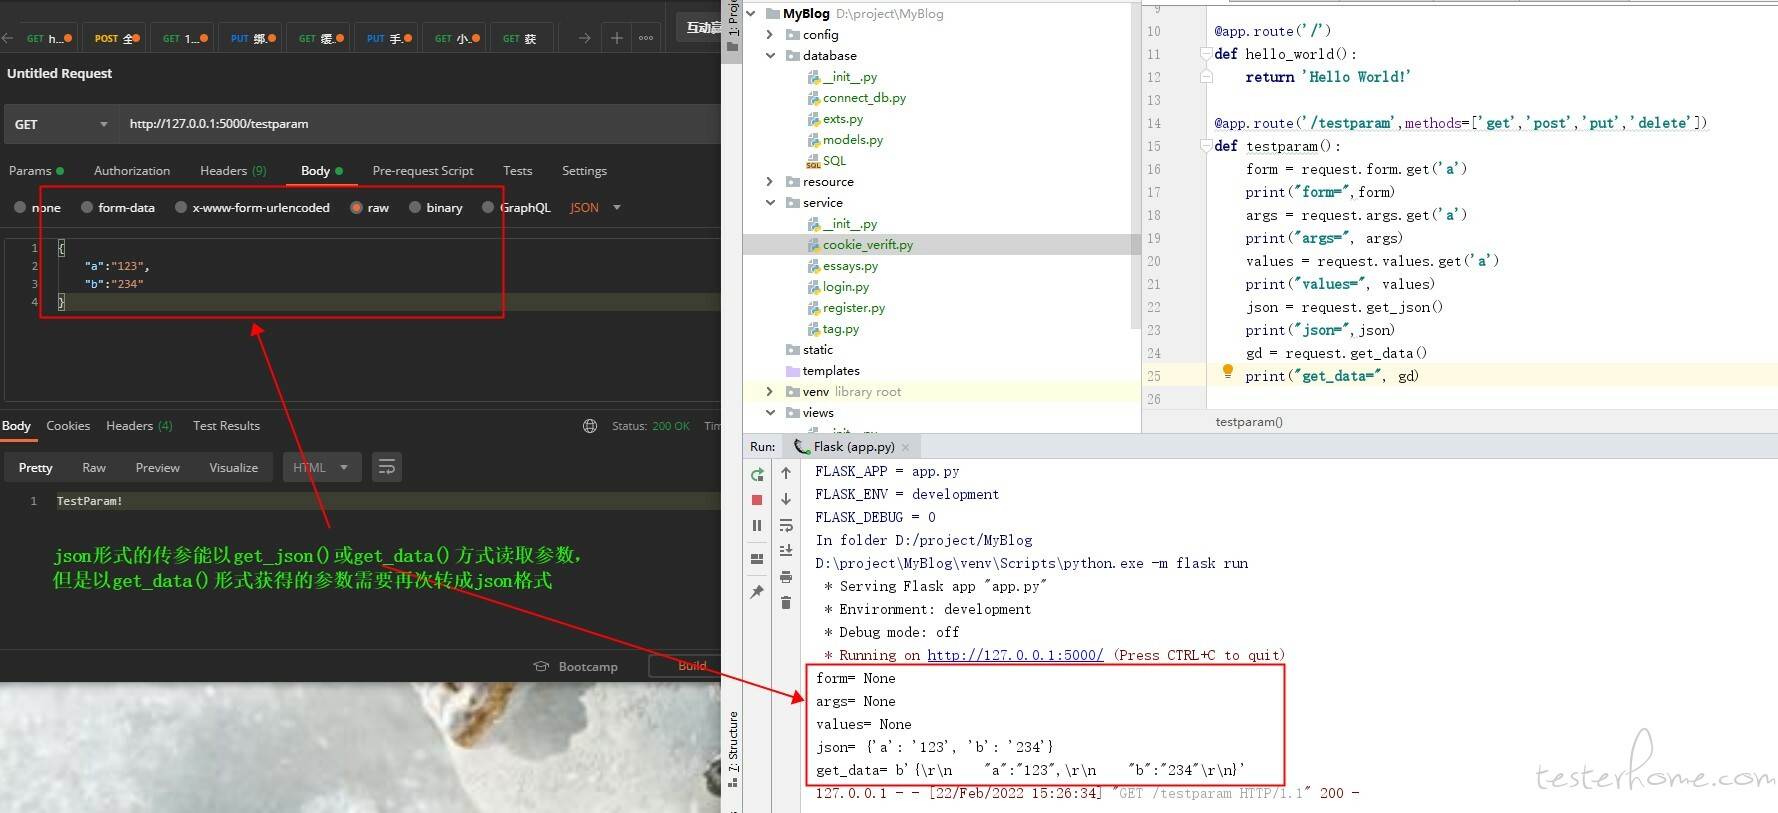
Task: Select raw body type
Action: click(370, 208)
